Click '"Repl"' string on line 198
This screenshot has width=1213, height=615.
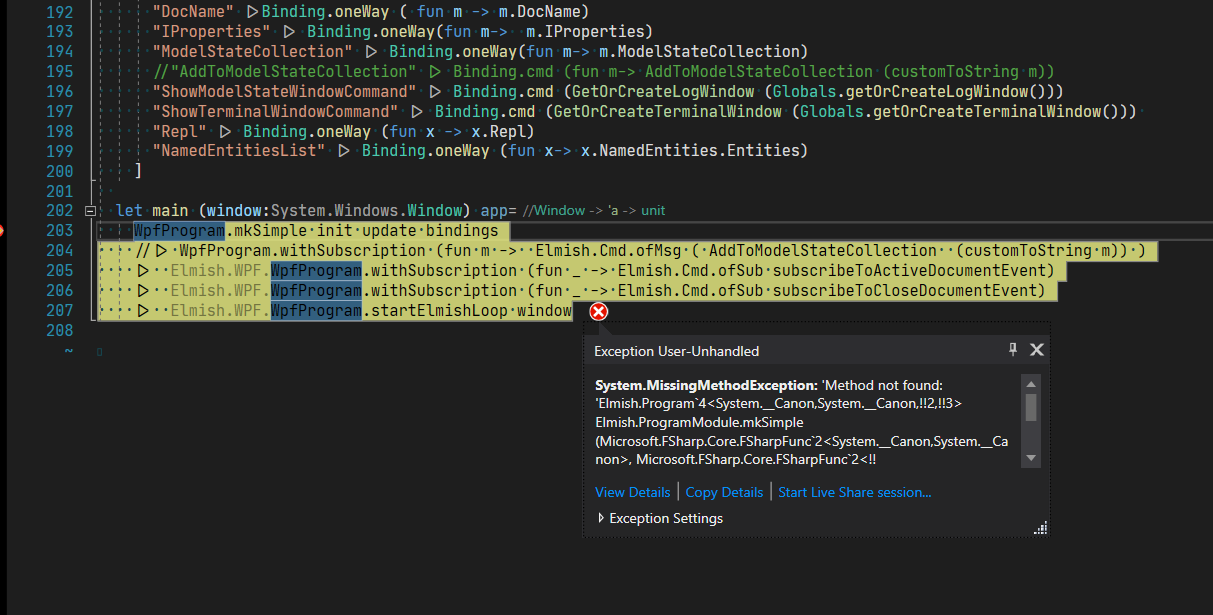[x=181, y=131]
